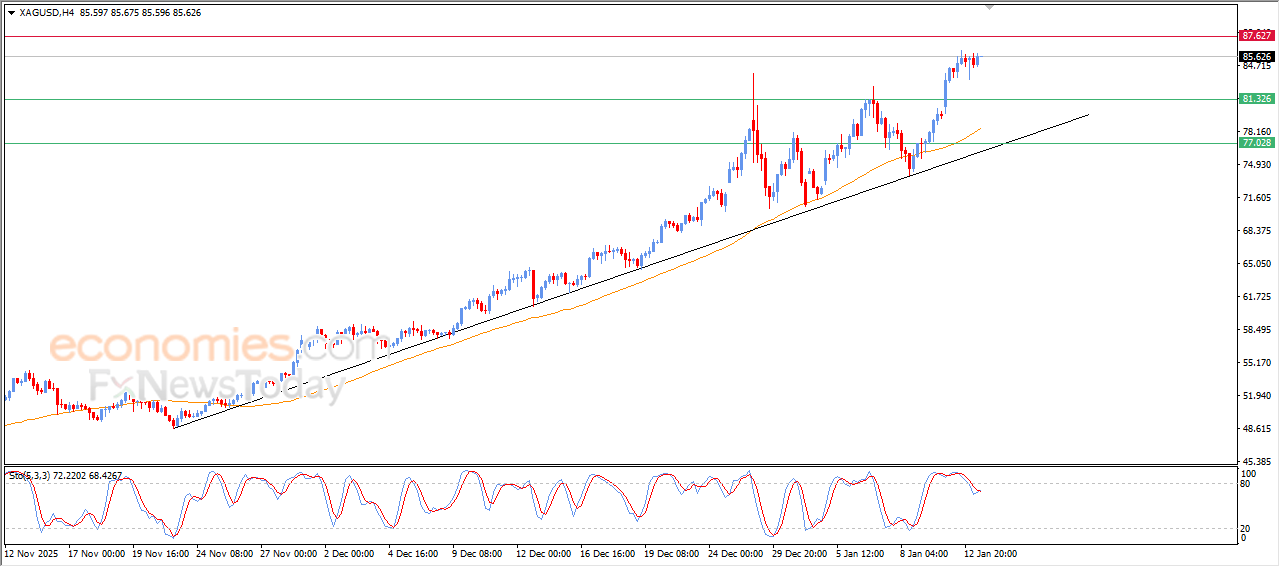Click the stochastic 100 level label
1280x567 pixels.
[1248, 473]
